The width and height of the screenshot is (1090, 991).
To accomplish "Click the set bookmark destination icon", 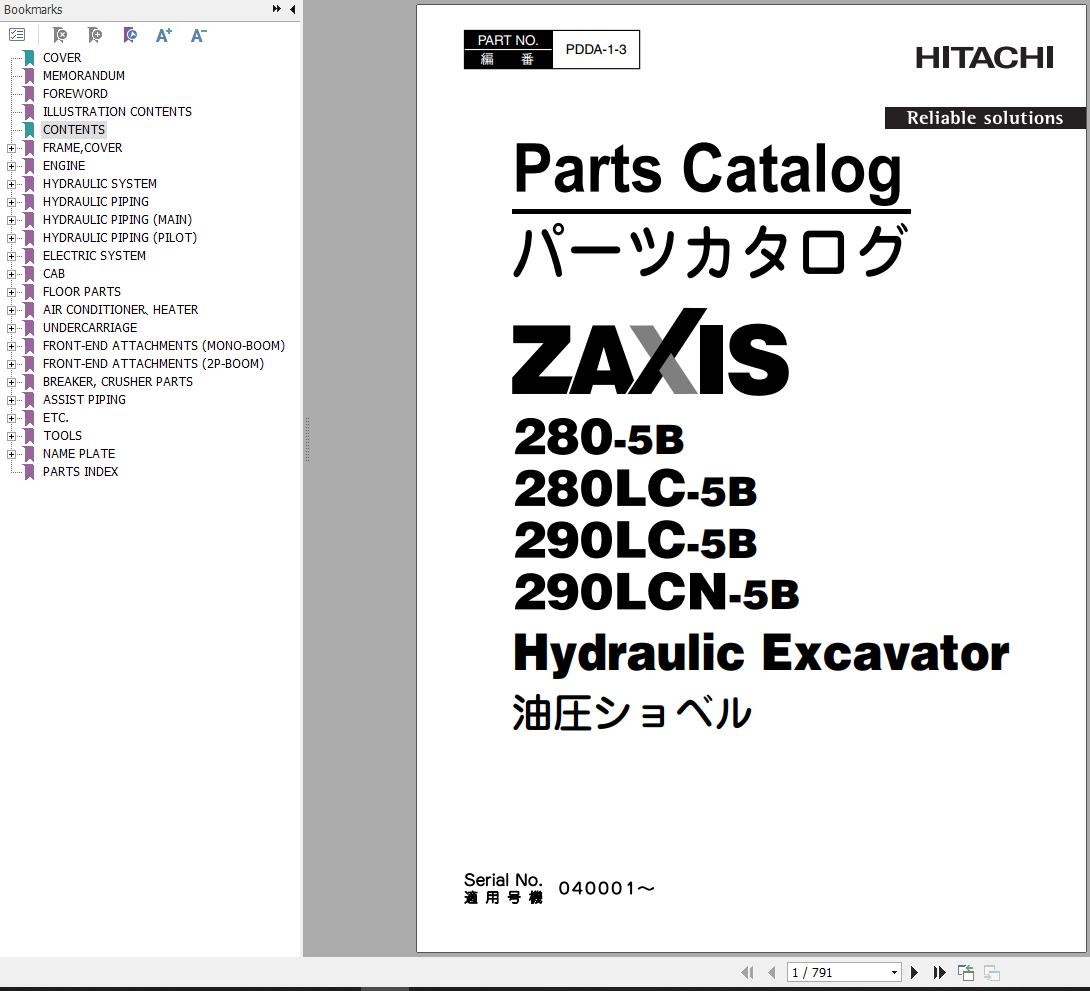I will tap(129, 35).
